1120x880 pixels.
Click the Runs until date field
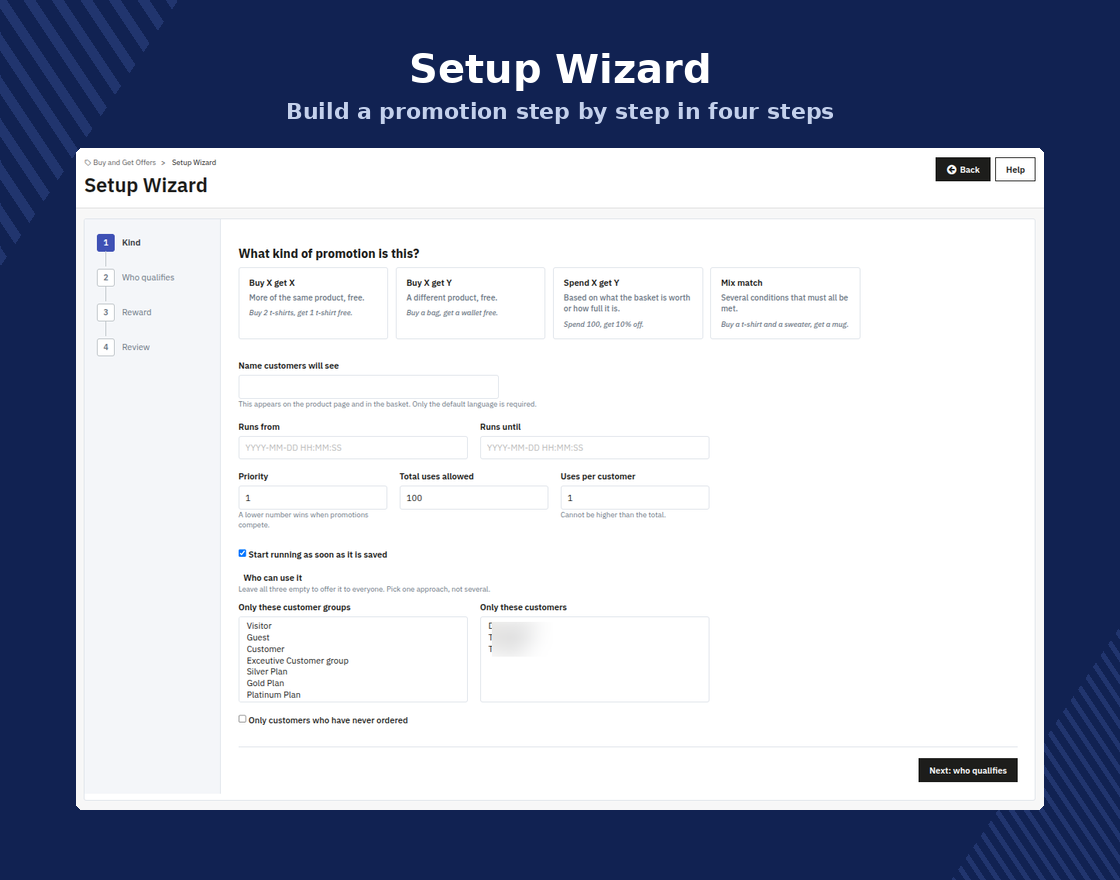[x=594, y=448]
